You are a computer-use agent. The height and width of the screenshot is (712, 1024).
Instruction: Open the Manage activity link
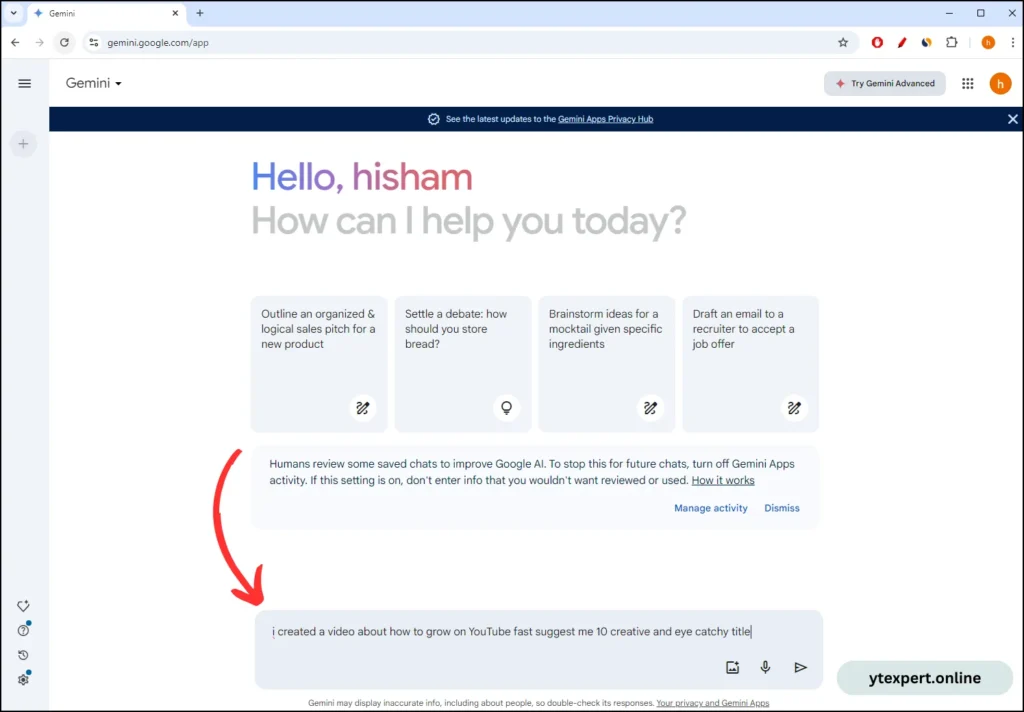(x=710, y=508)
